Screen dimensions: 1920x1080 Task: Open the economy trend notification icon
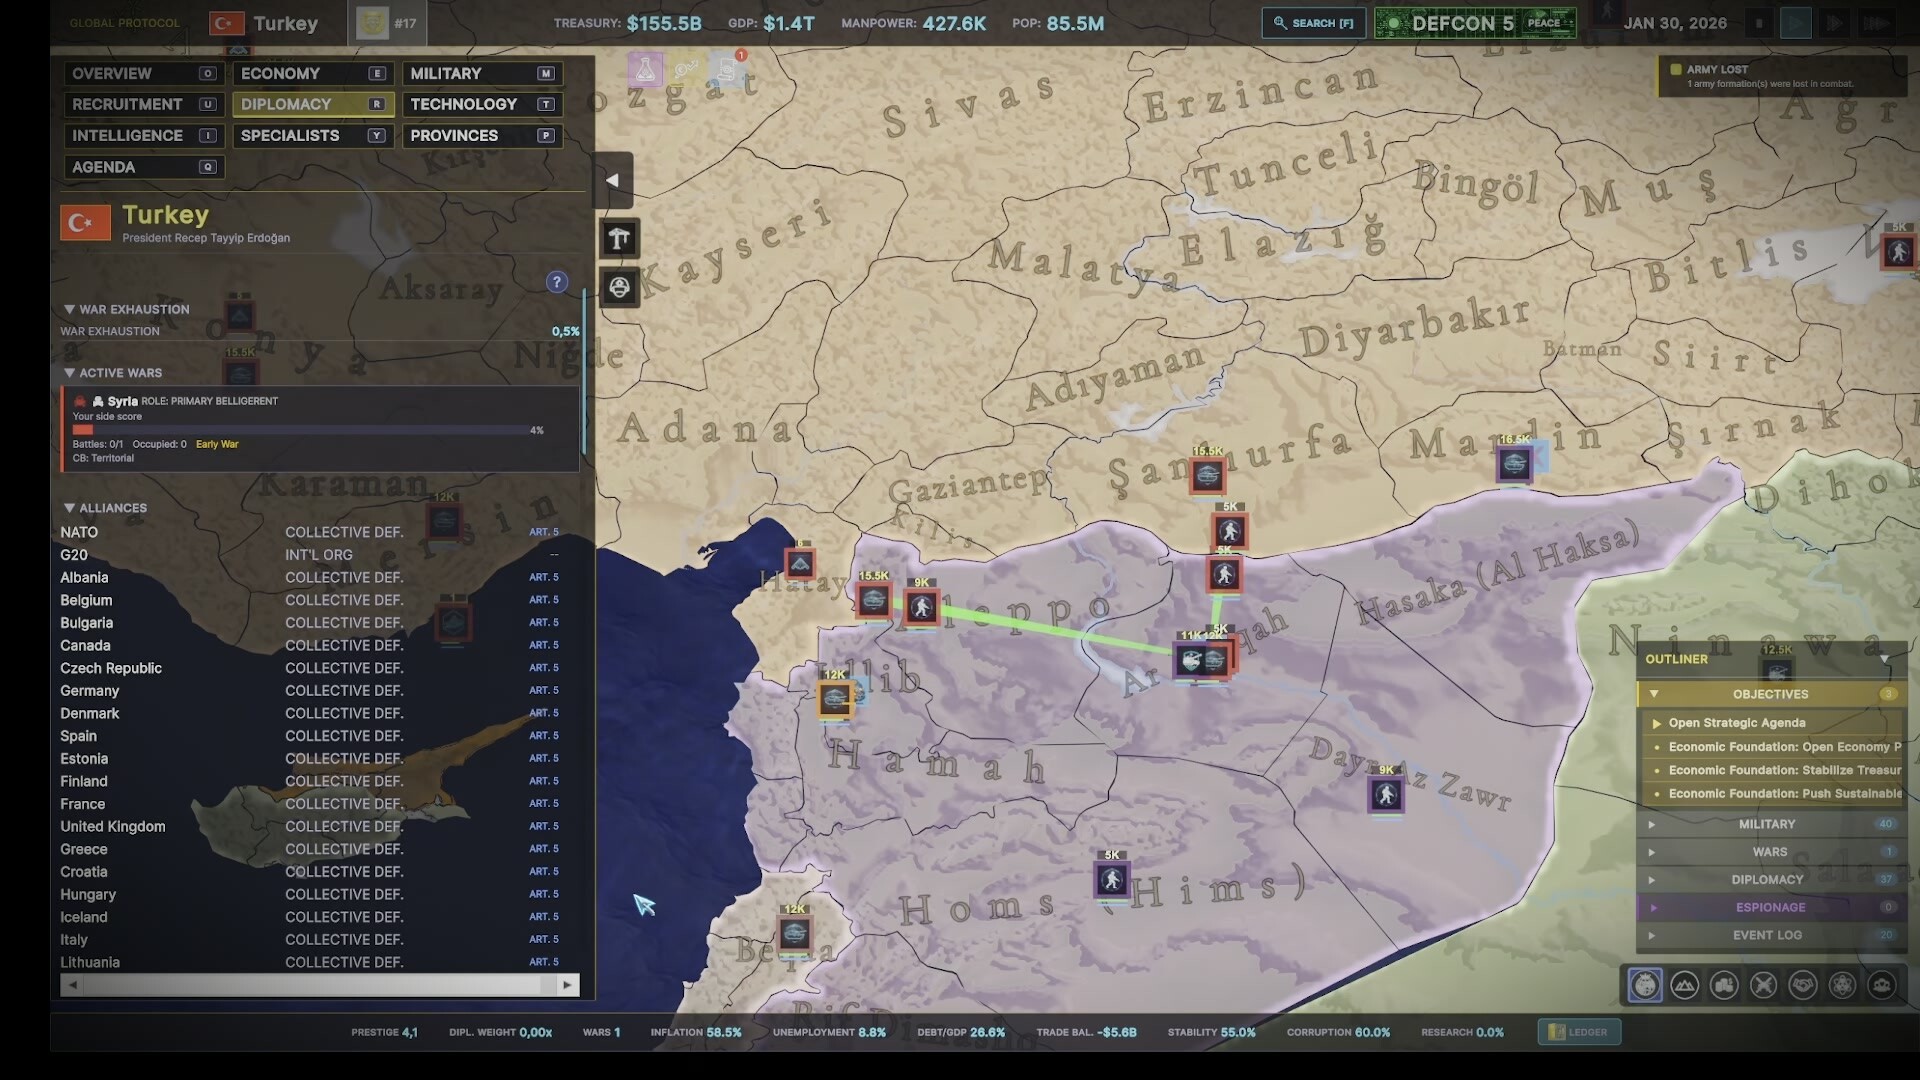(686, 70)
